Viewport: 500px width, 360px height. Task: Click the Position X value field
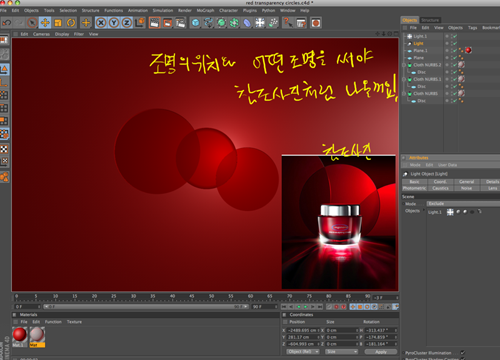303,330
